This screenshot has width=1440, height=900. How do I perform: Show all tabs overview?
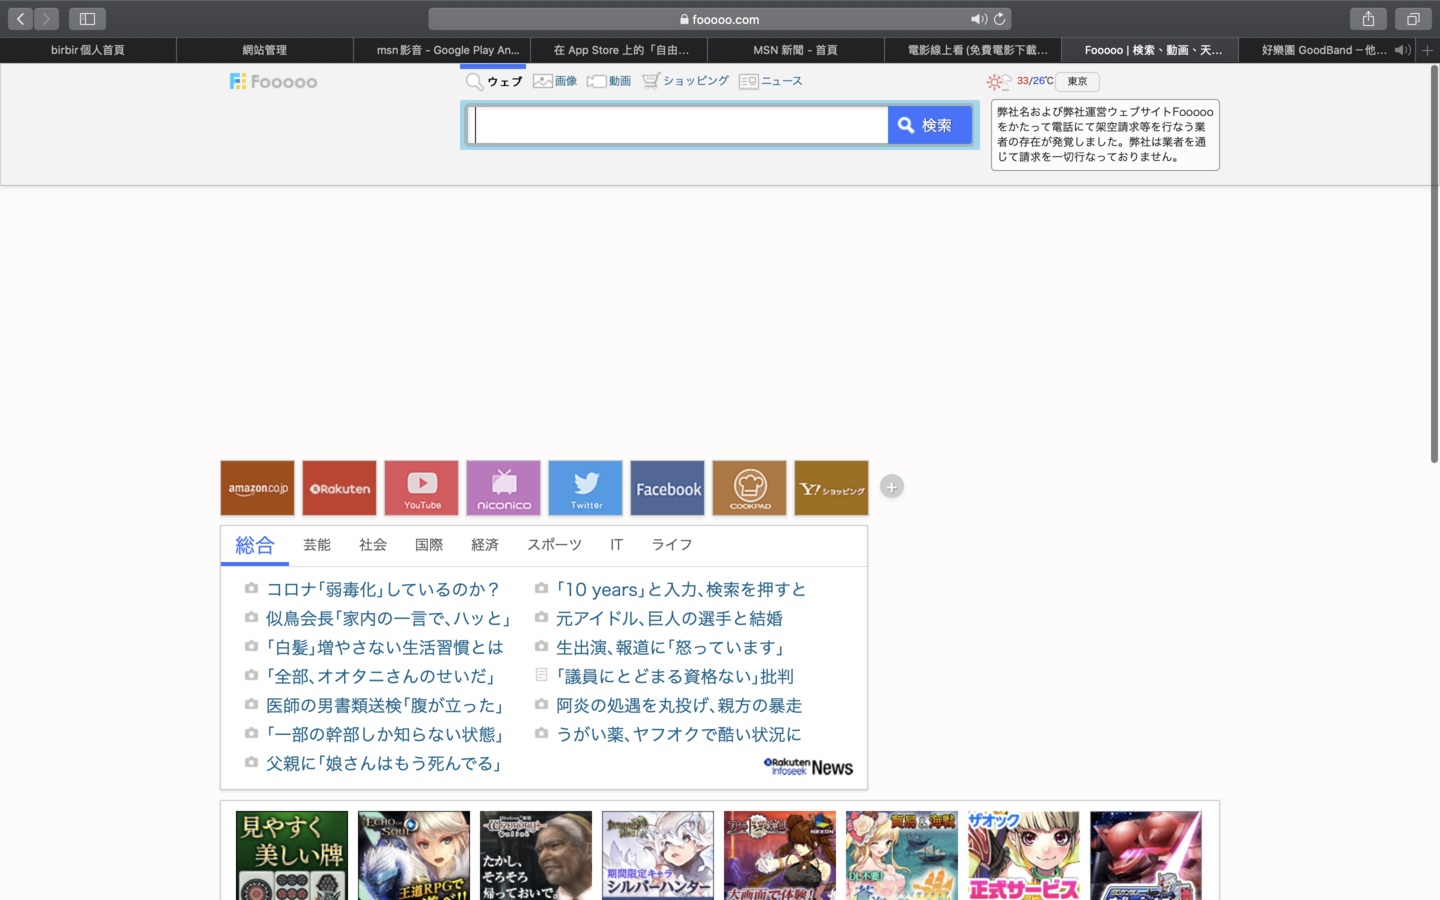click(1413, 19)
